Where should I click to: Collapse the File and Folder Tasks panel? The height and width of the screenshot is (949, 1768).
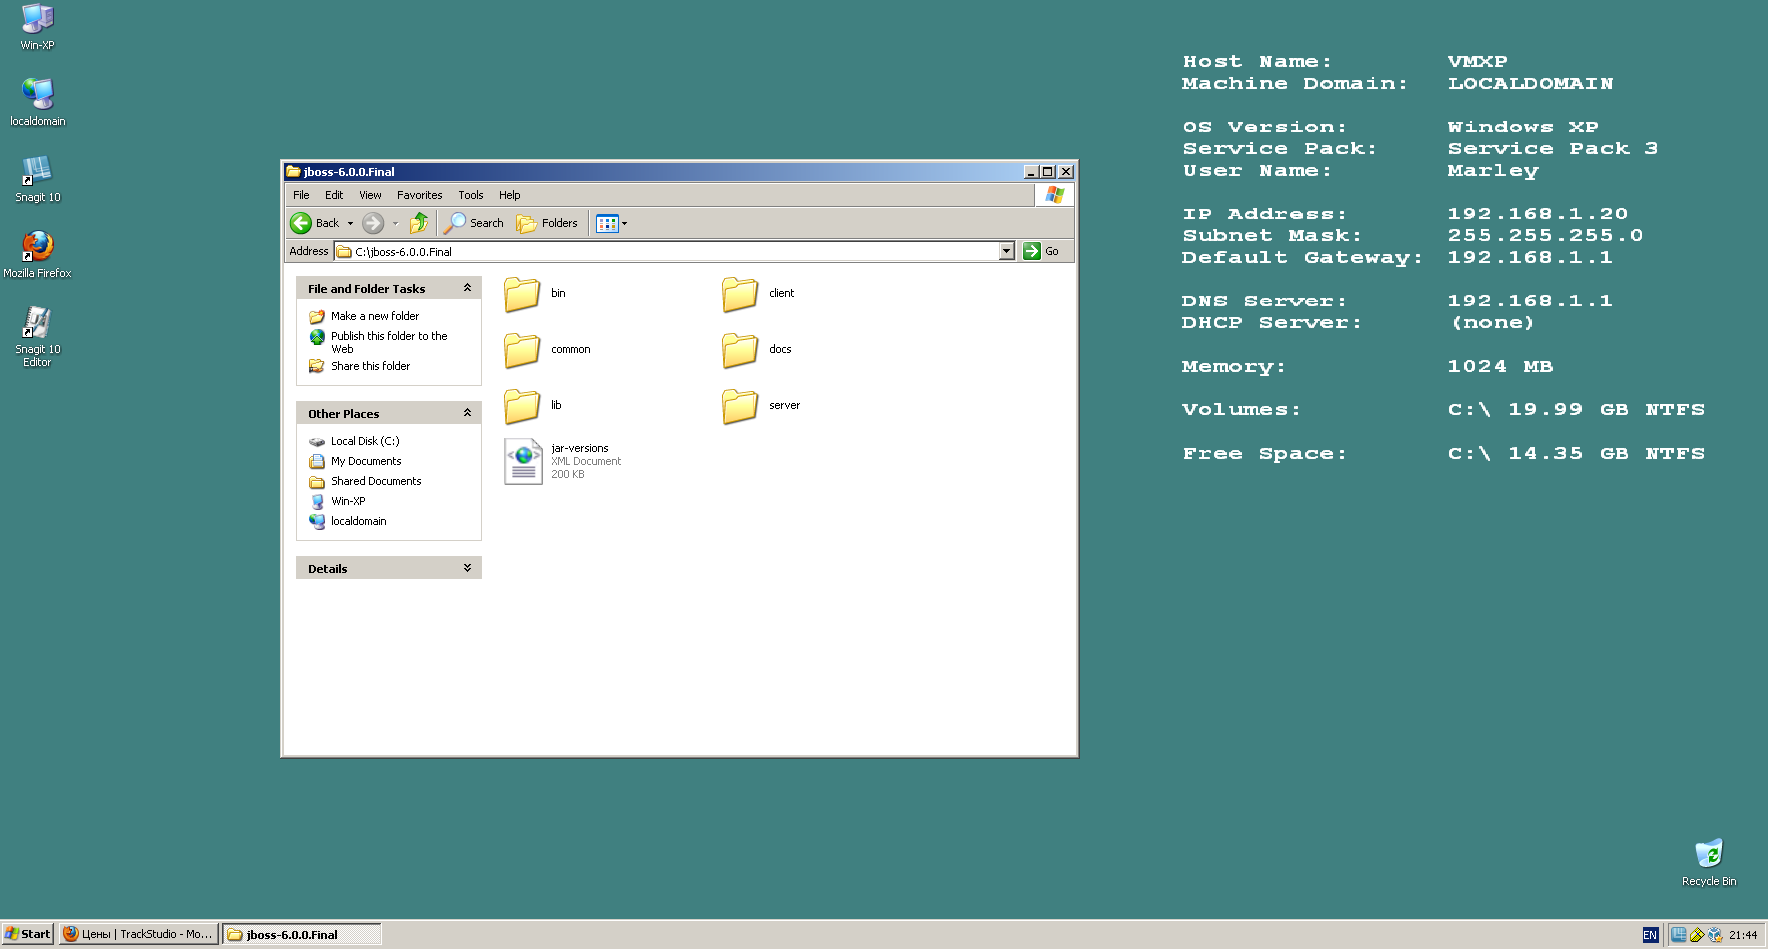pyautogui.click(x=466, y=288)
